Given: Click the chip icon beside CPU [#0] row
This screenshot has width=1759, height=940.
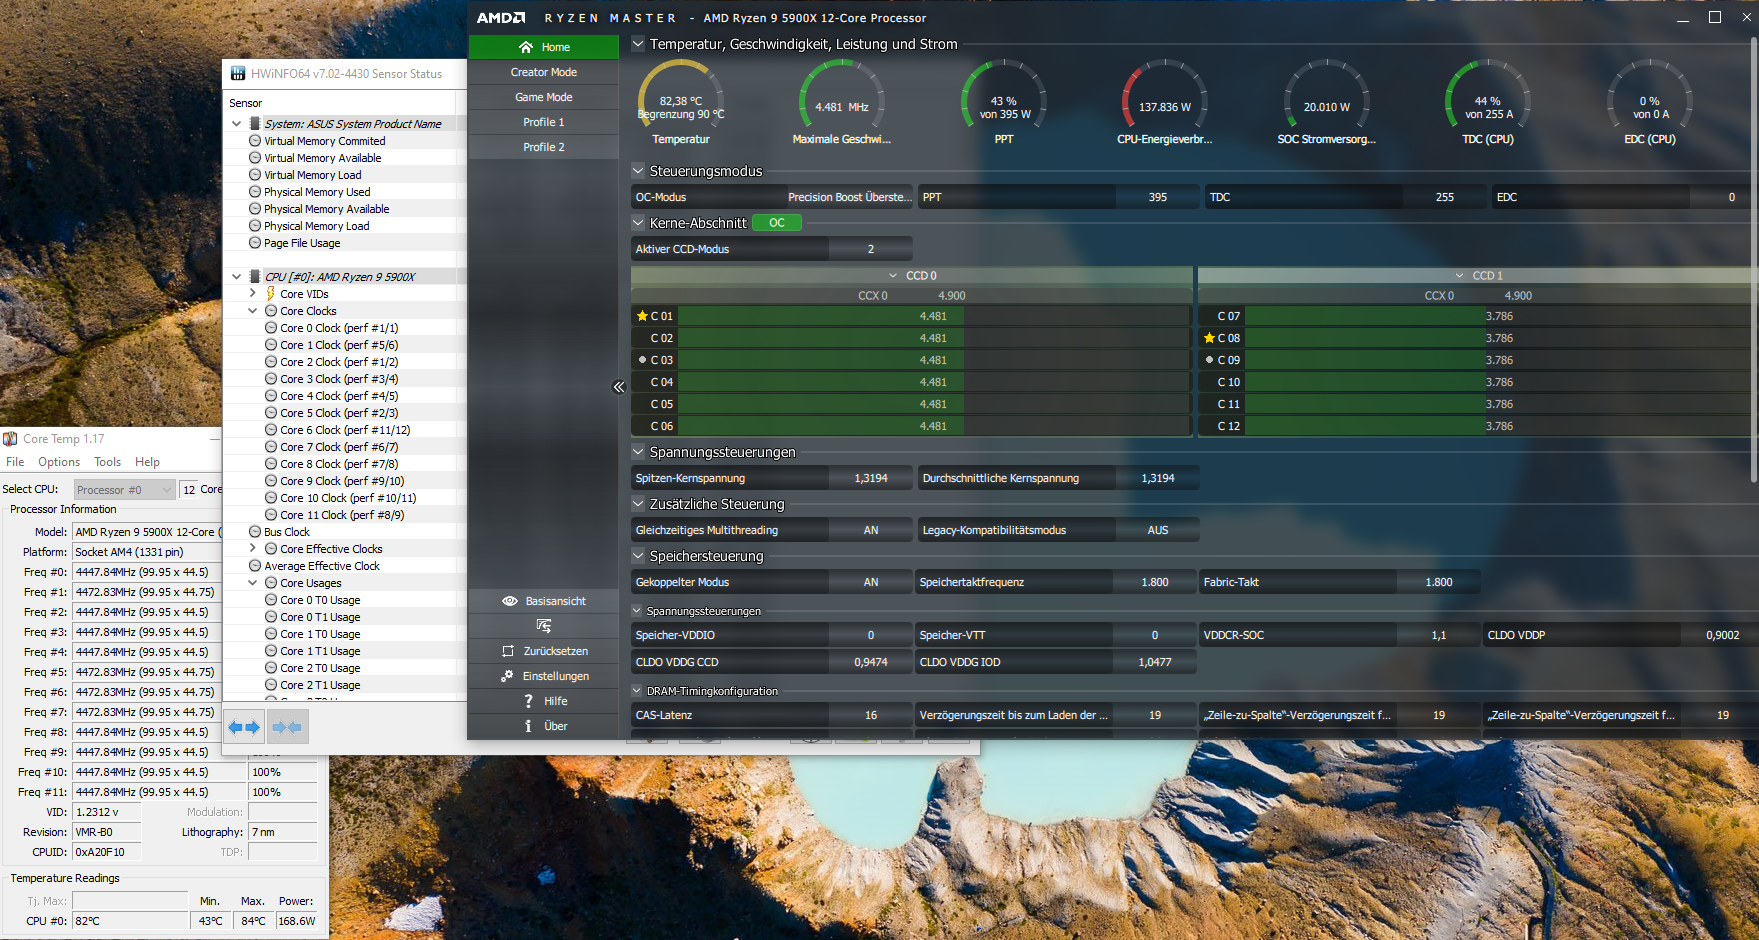Looking at the screenshot, I should pos(255,277).
